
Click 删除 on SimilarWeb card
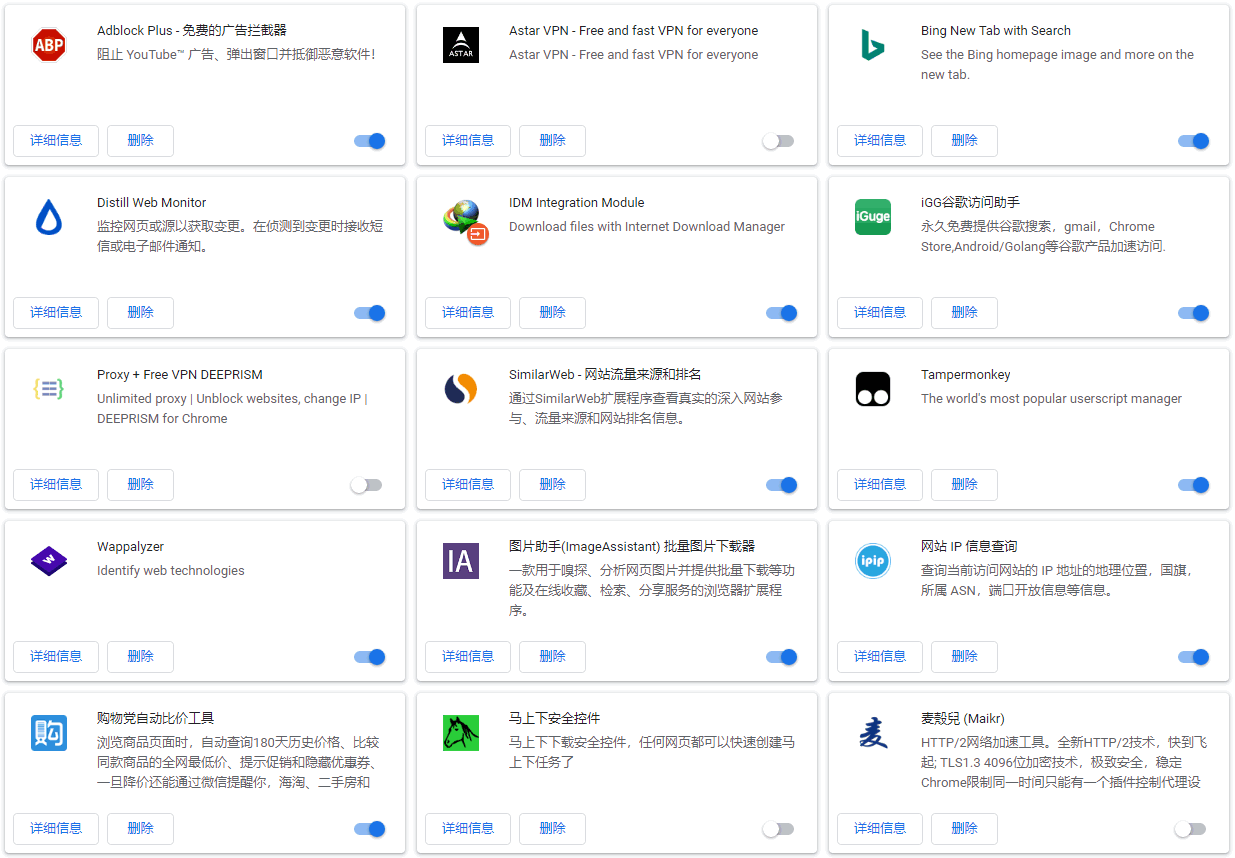pos(553,485)
